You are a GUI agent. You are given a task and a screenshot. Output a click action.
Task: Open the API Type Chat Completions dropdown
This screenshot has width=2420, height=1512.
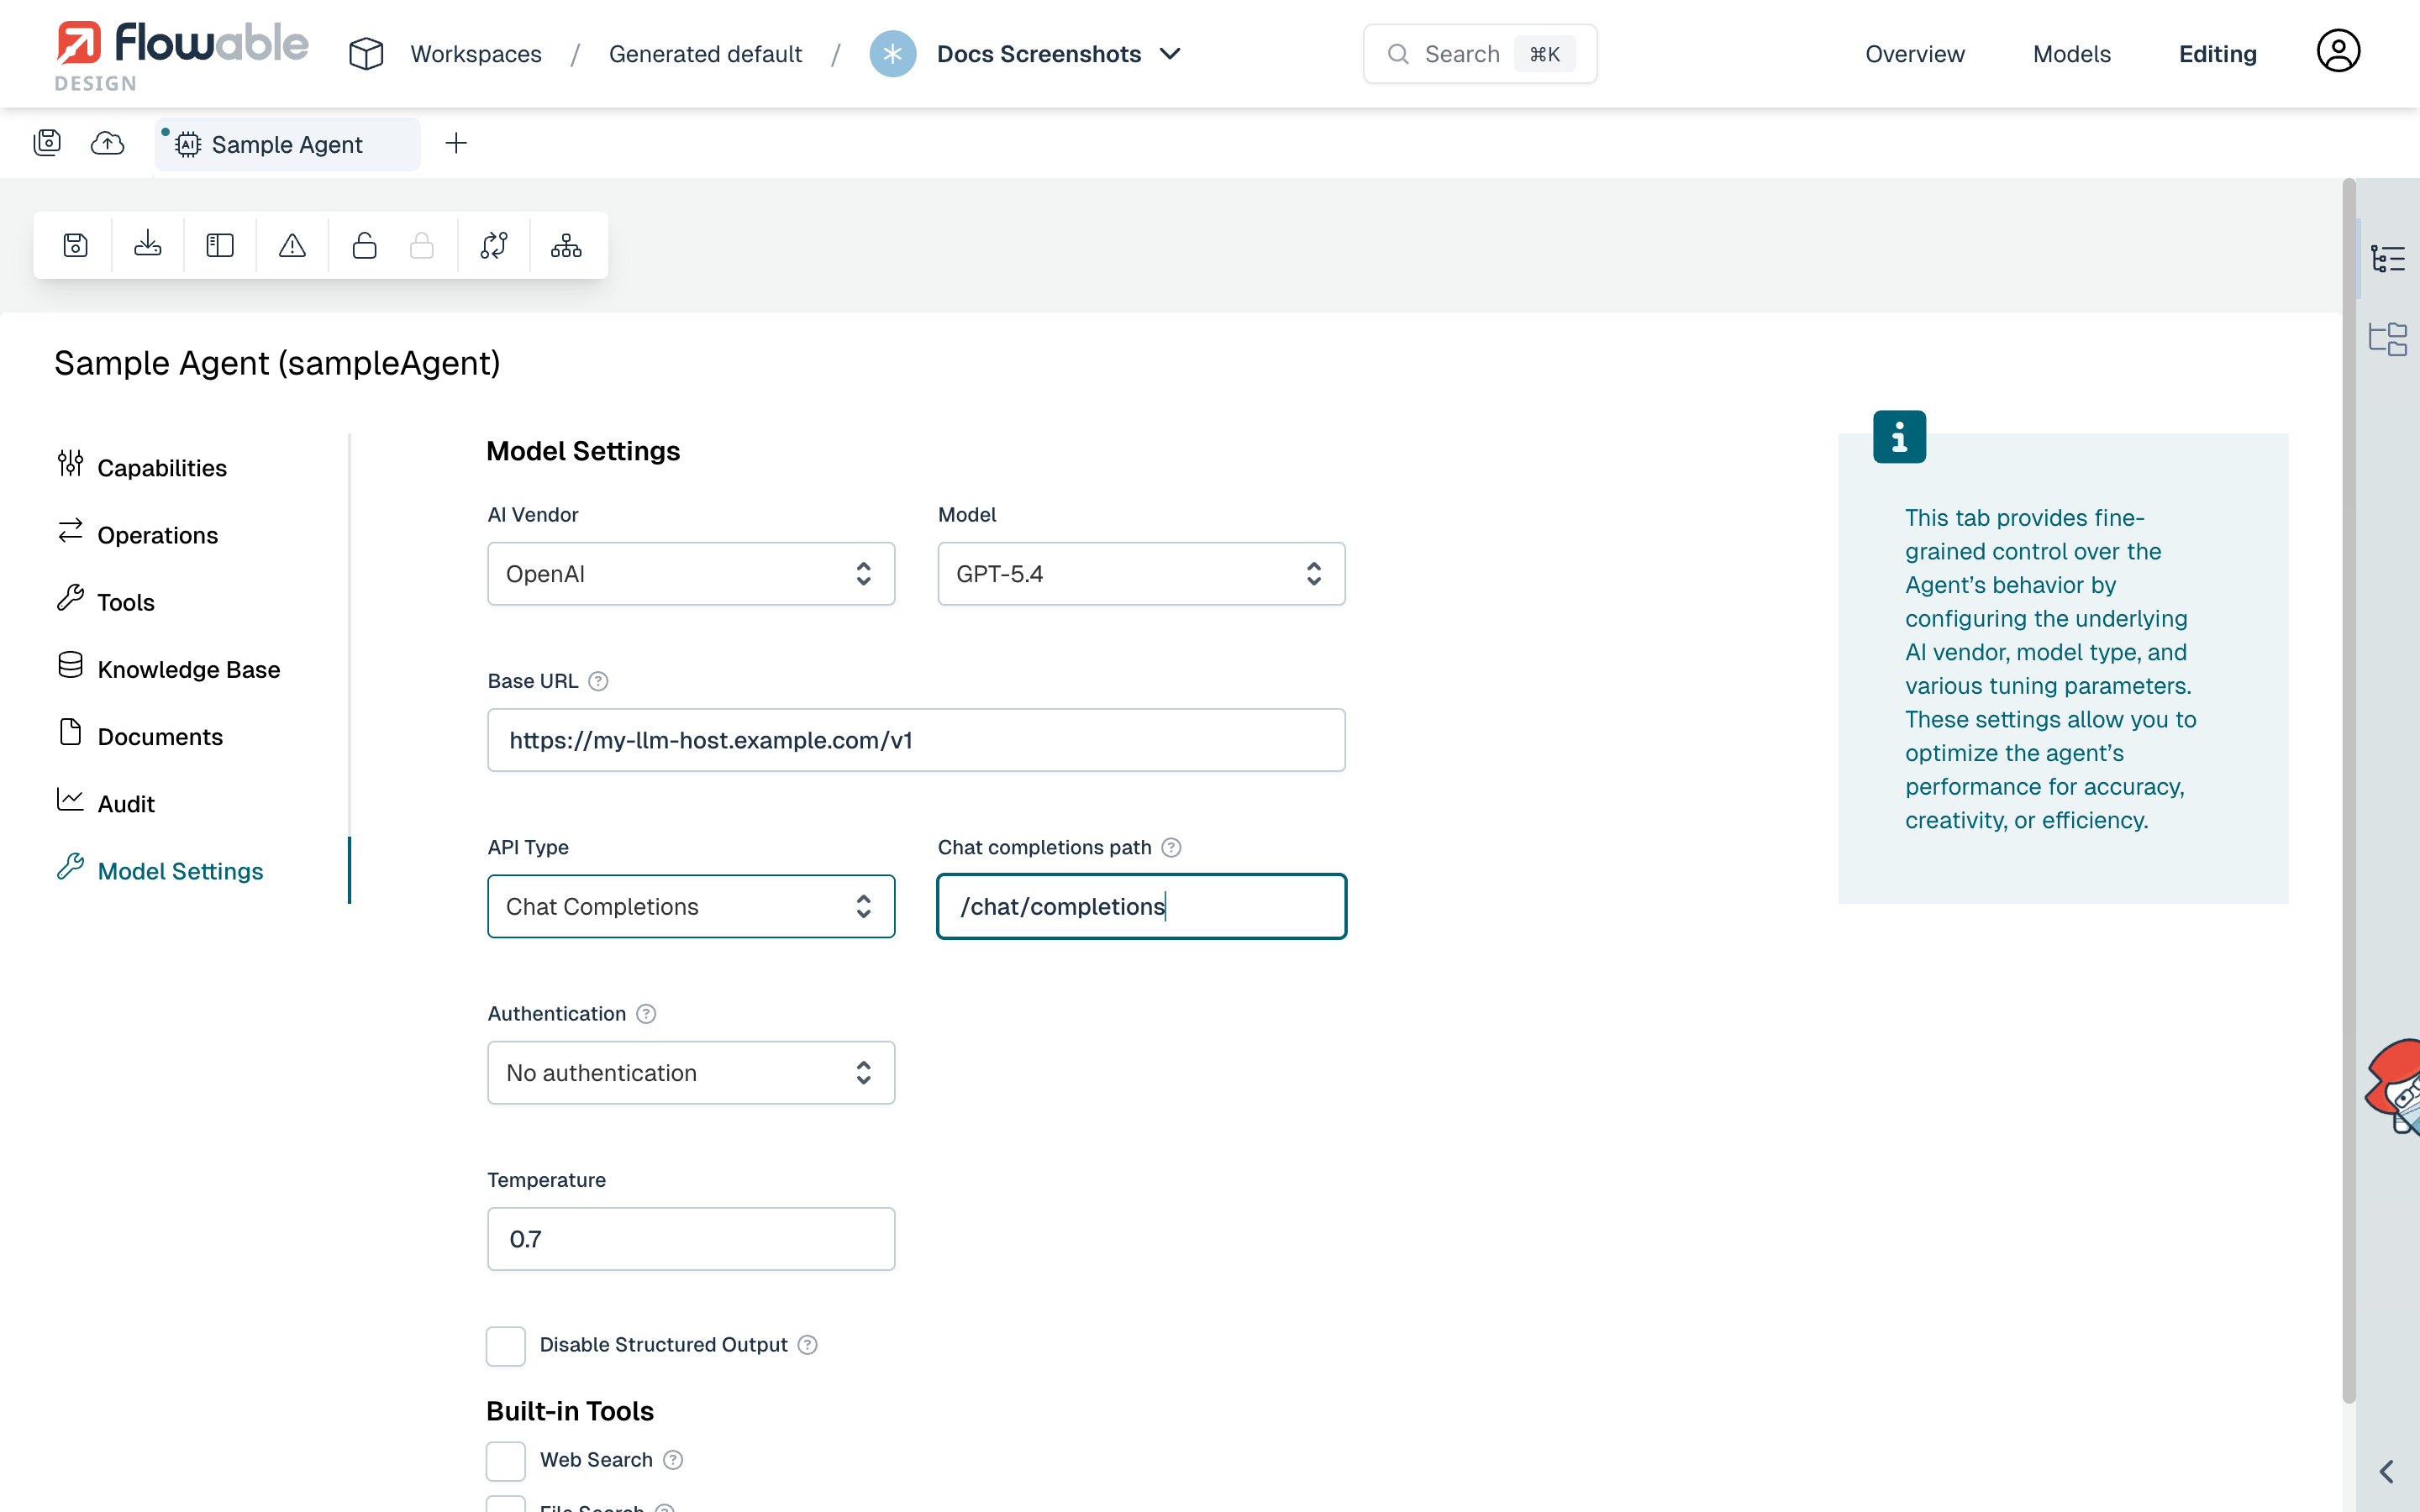(x=691, y=907)
